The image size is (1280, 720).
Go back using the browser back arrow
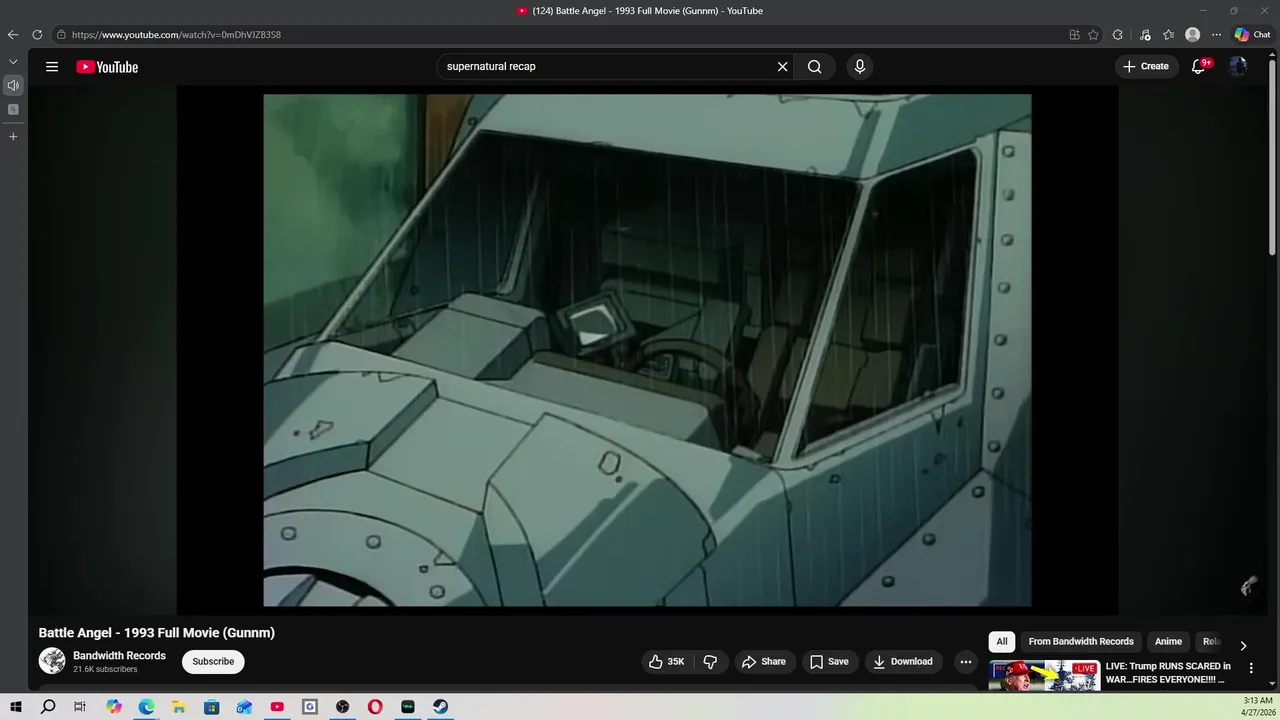(x=13, y=35)
